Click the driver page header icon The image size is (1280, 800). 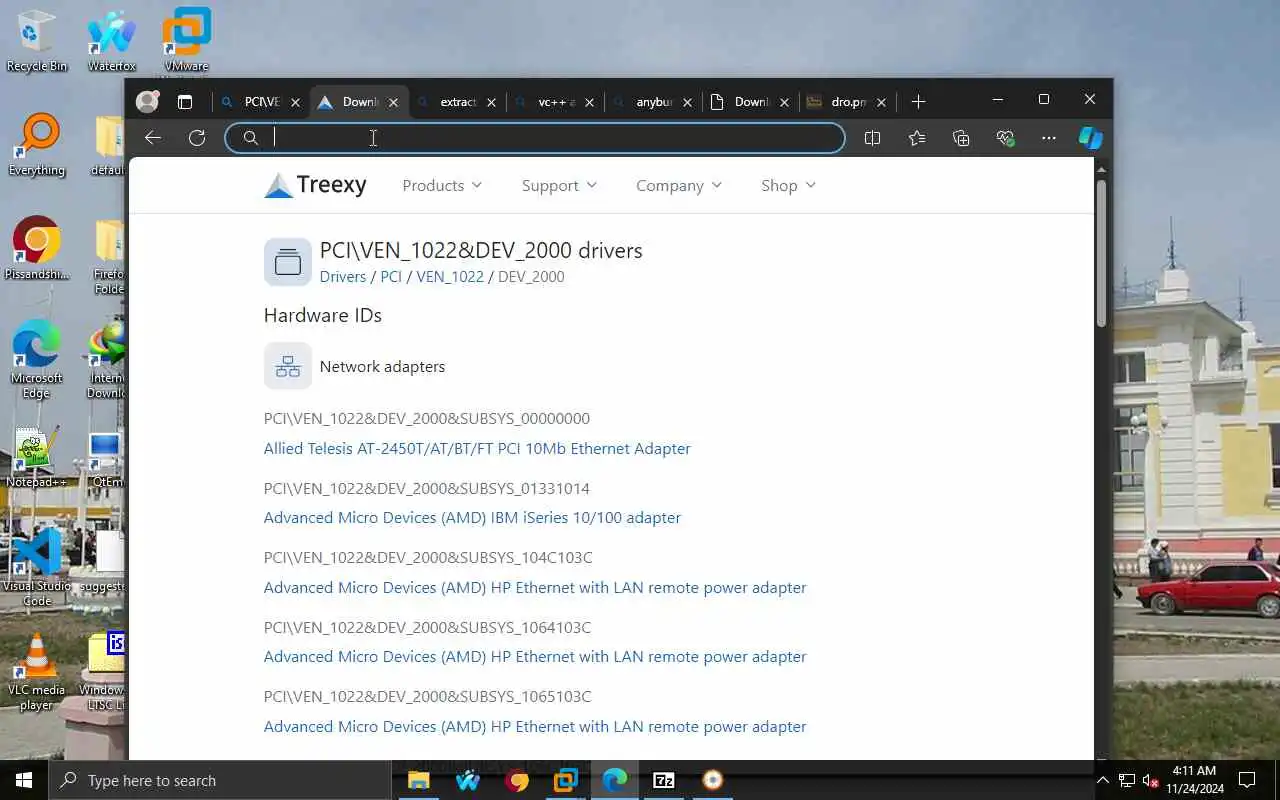(x=288, y=262)
